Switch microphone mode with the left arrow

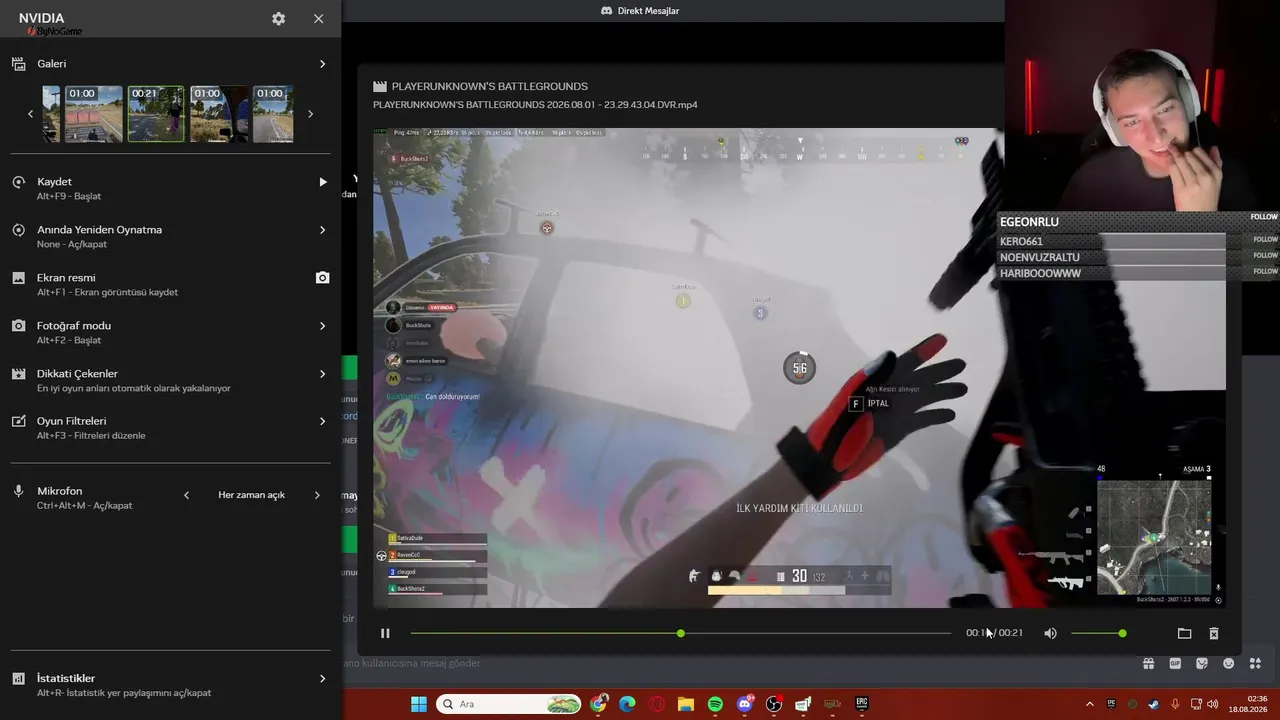[x=186, y=495]
